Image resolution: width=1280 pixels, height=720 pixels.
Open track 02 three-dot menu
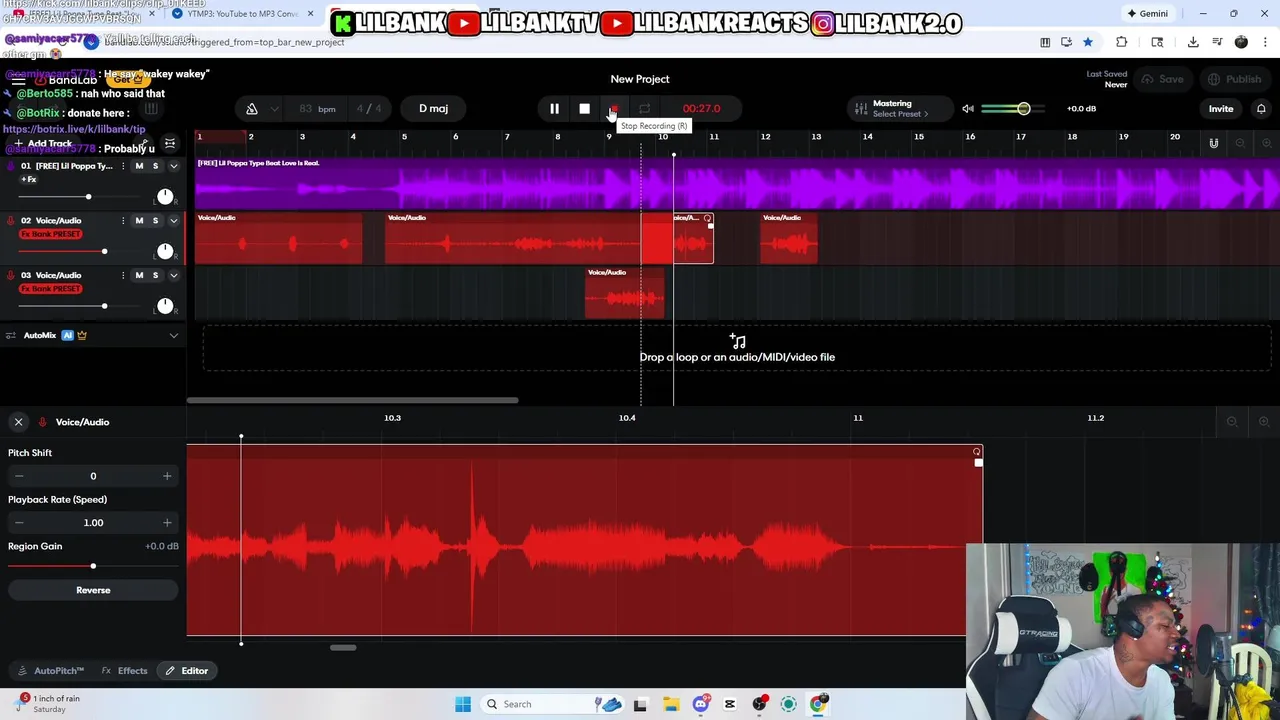123,221
